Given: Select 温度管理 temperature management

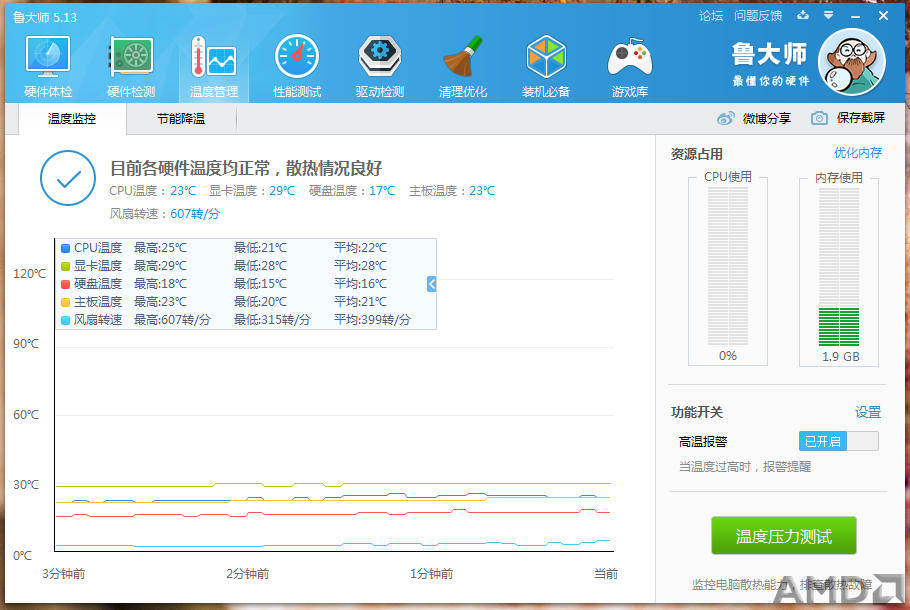Looking at the screenshot, I should click(x=214, y=67).
